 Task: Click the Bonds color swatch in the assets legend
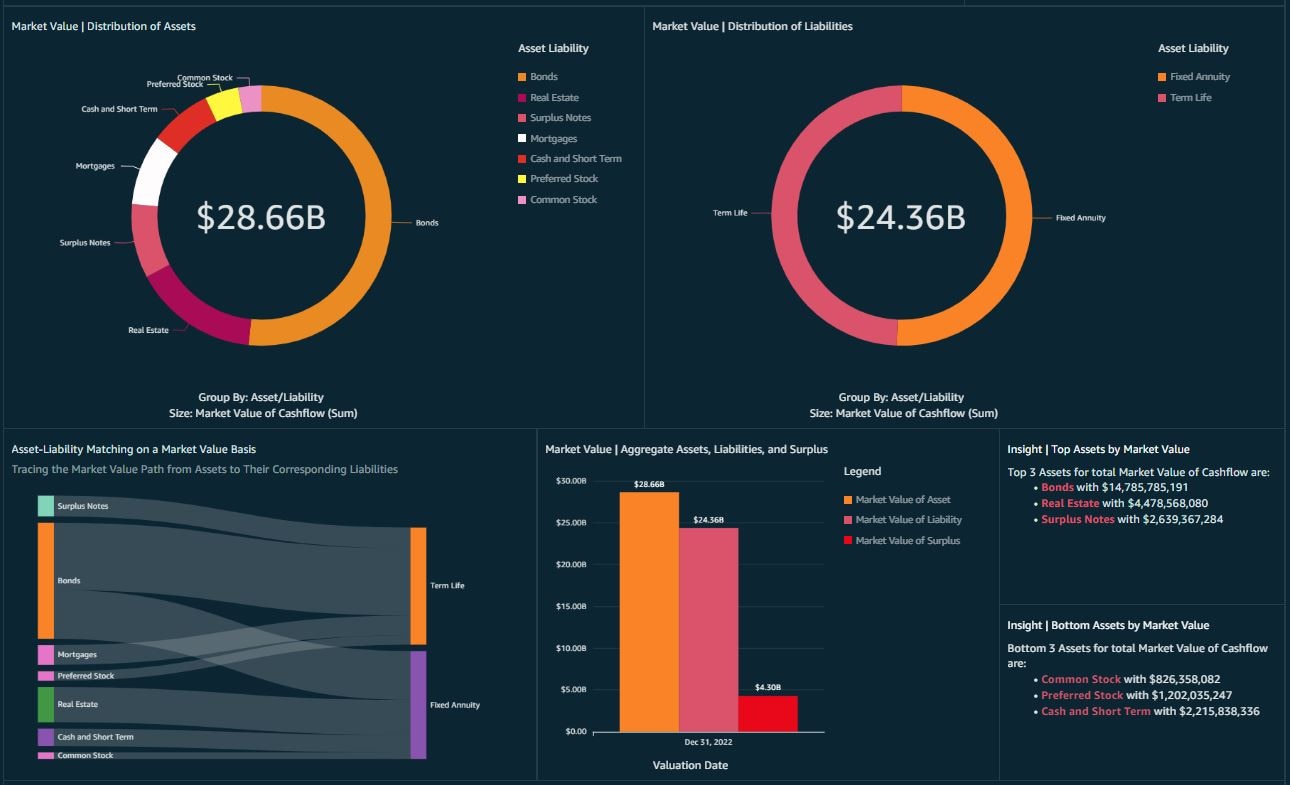click(x=522, y=77)
